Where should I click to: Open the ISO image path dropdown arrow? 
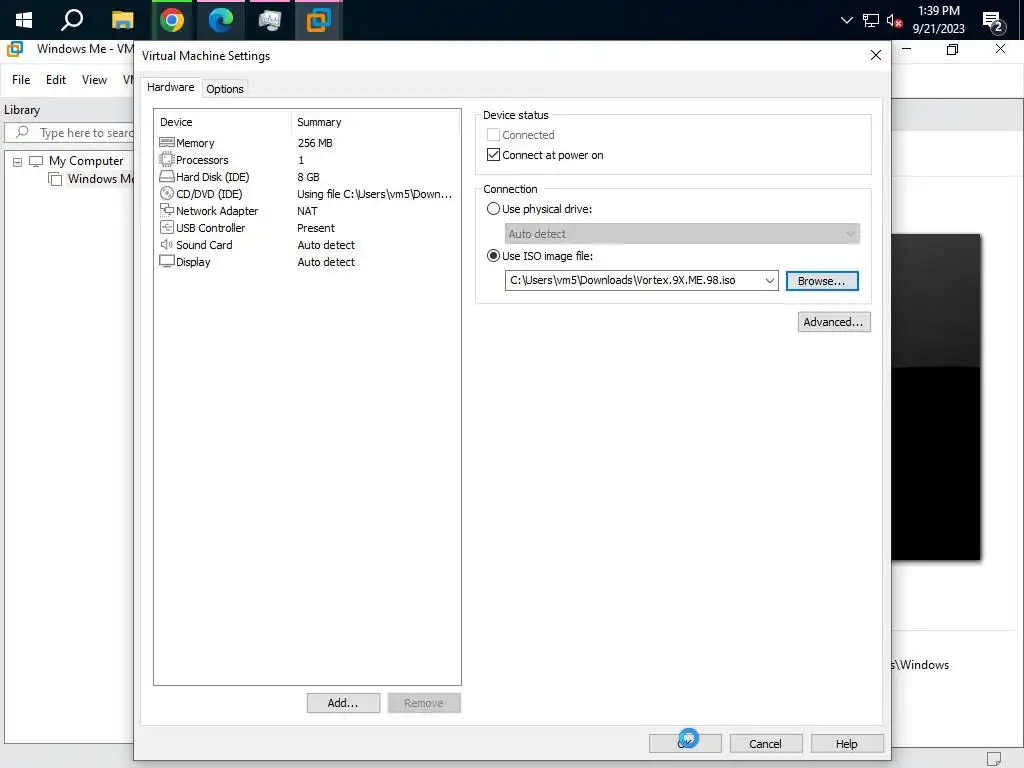769,280
